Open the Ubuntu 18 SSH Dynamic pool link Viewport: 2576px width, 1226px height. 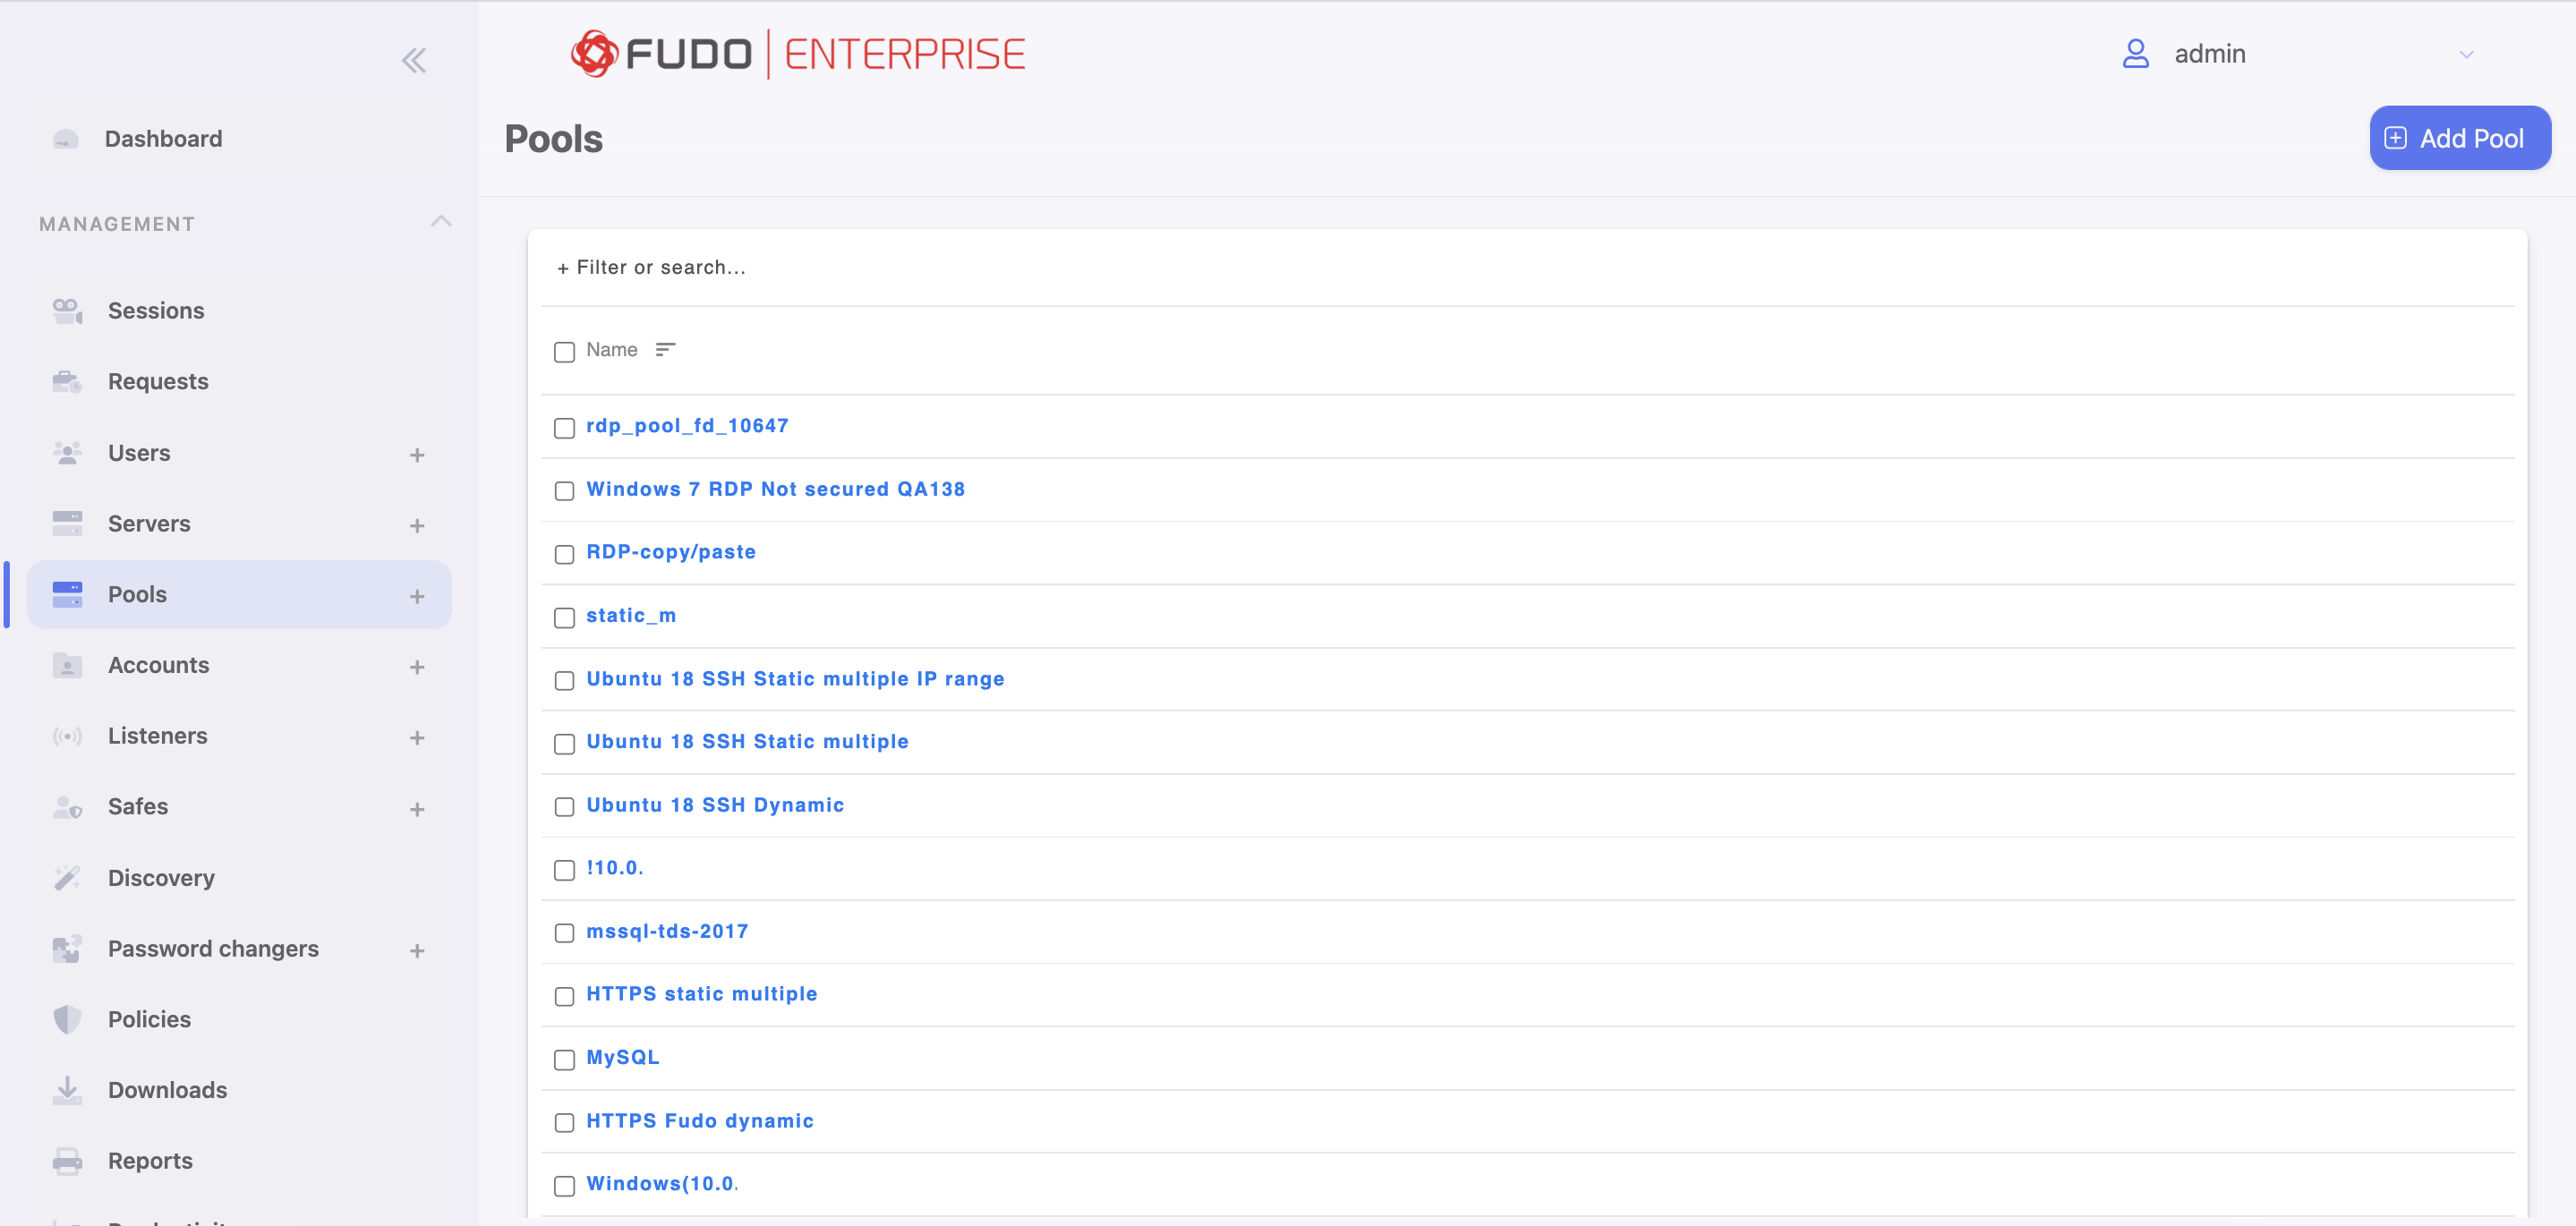click(x=715, y=805)
